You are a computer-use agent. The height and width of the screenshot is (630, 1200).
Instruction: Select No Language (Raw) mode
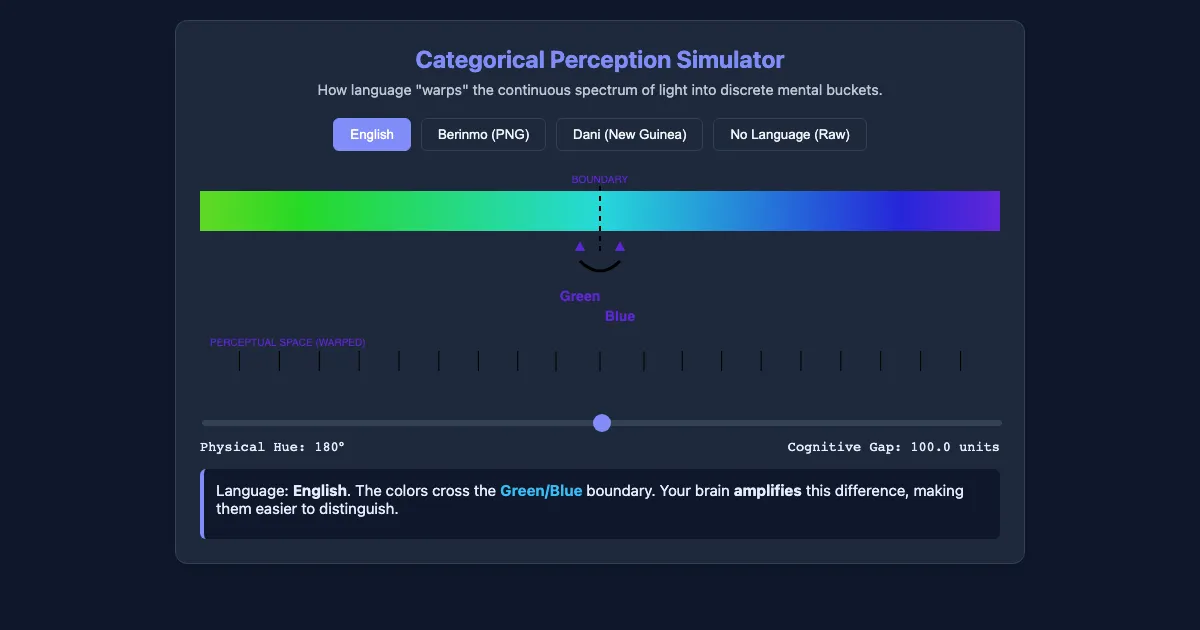coord(789,135)
